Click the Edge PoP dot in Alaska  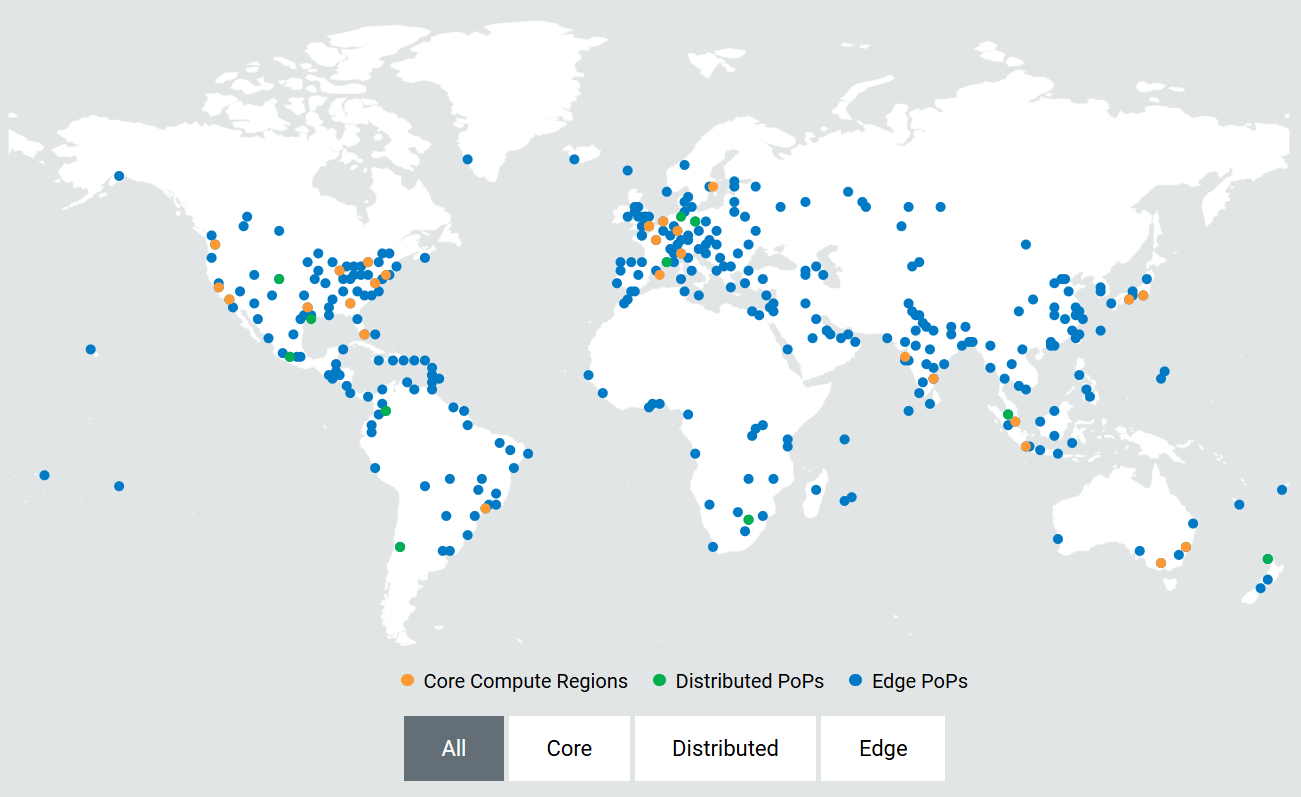point(119,176)
